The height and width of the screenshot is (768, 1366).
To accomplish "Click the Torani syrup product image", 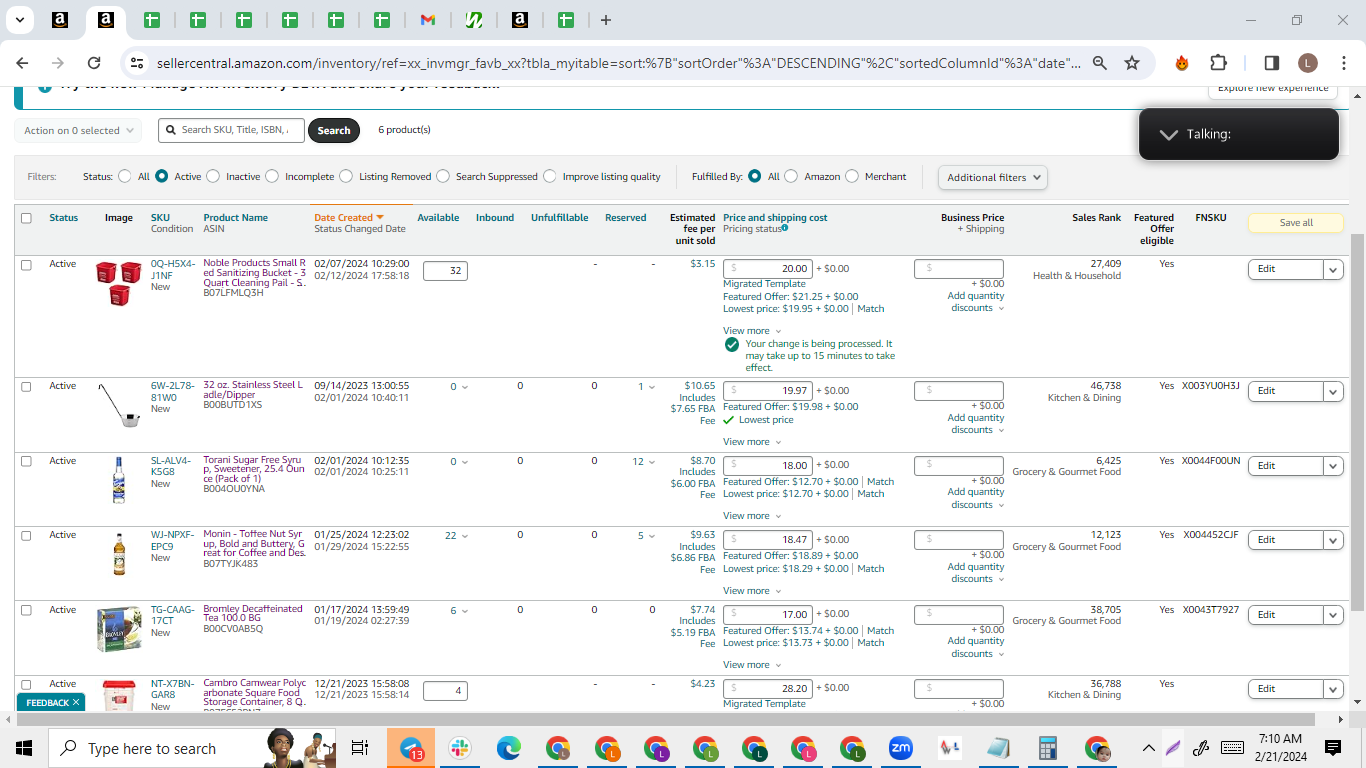I will tap(119, 480).
